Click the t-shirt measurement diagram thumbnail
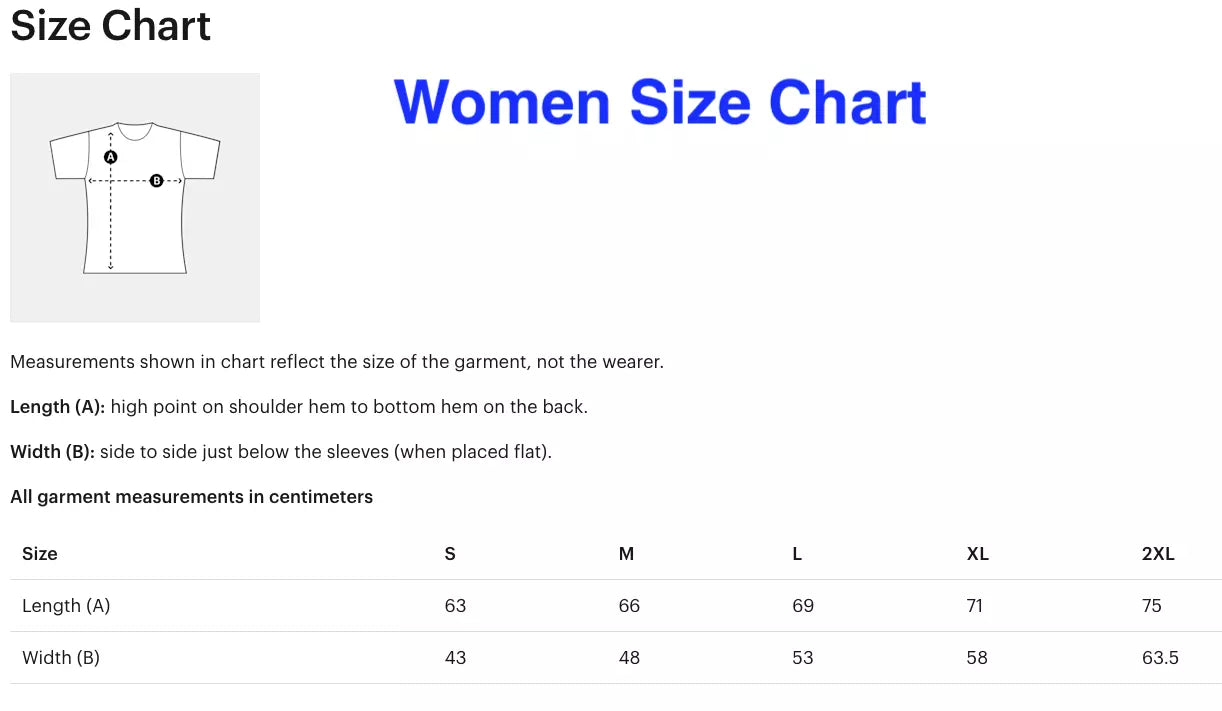The height and width of the screenshot is (711, 1222). 135,197
